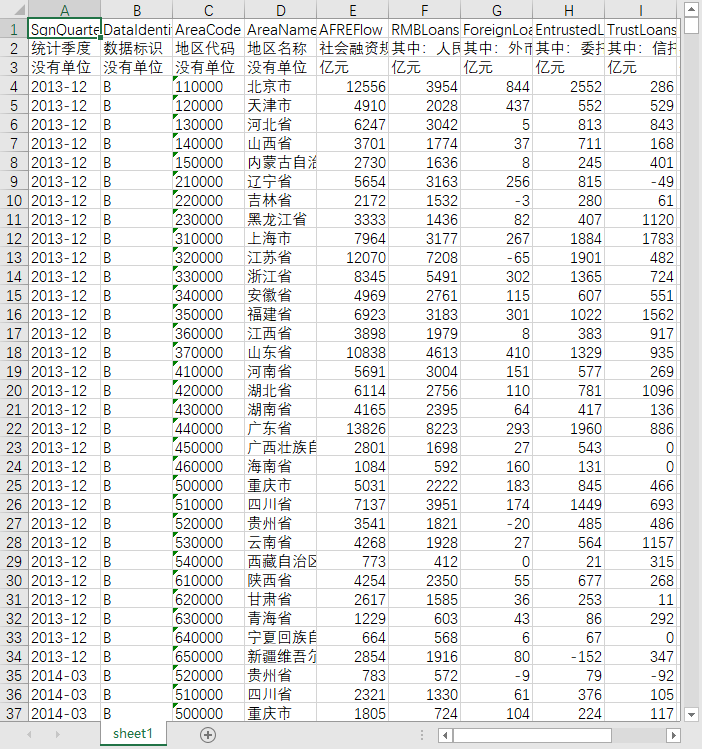Viewport: 702px width, 749px height.
Task: Select the whole sheet via corner button
Action: (x=14, y=9)
